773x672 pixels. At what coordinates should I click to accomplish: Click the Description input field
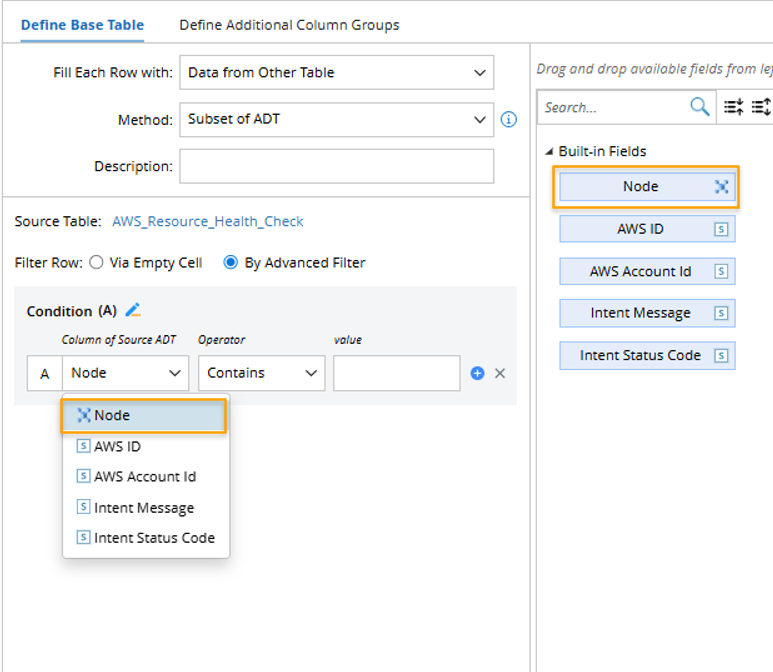(x=336, y=167)
